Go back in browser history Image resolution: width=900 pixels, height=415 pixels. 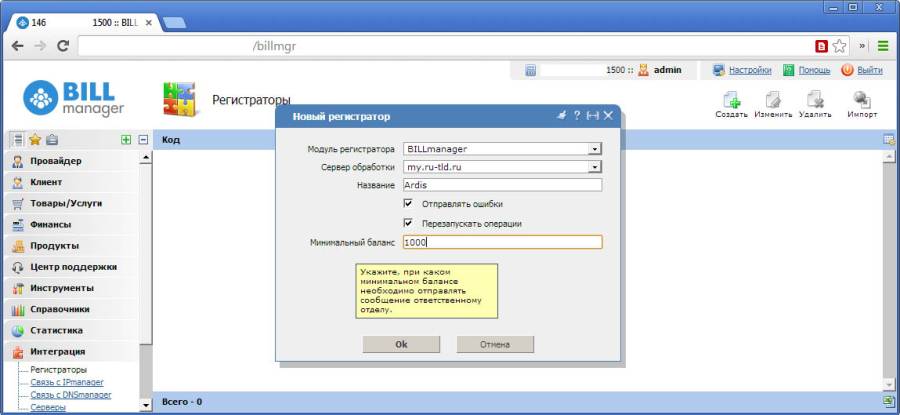(x=18, y=46)
